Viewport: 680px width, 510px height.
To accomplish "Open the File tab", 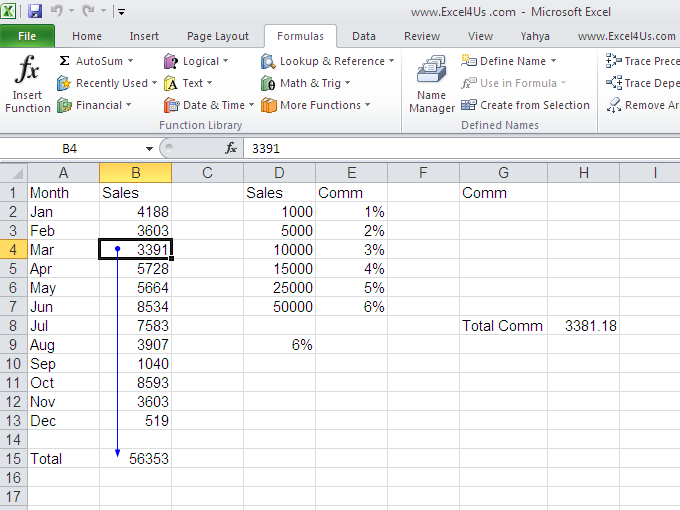I will (x=27, y=36).
